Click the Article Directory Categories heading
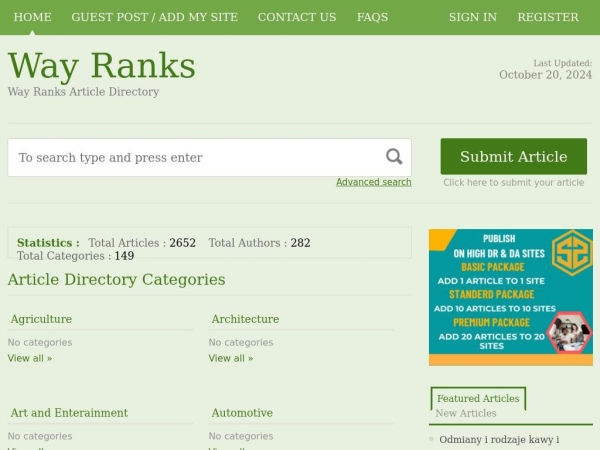 click(116, 279)
